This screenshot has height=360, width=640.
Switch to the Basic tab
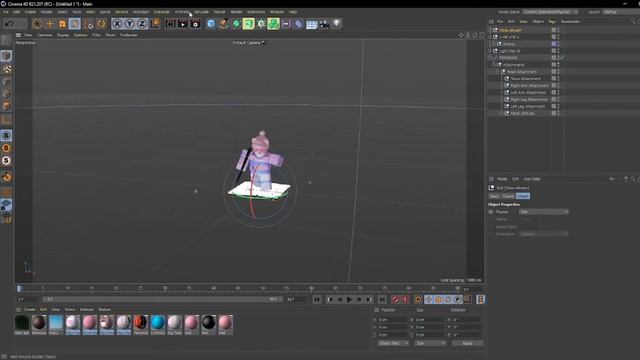click(494, 196)
